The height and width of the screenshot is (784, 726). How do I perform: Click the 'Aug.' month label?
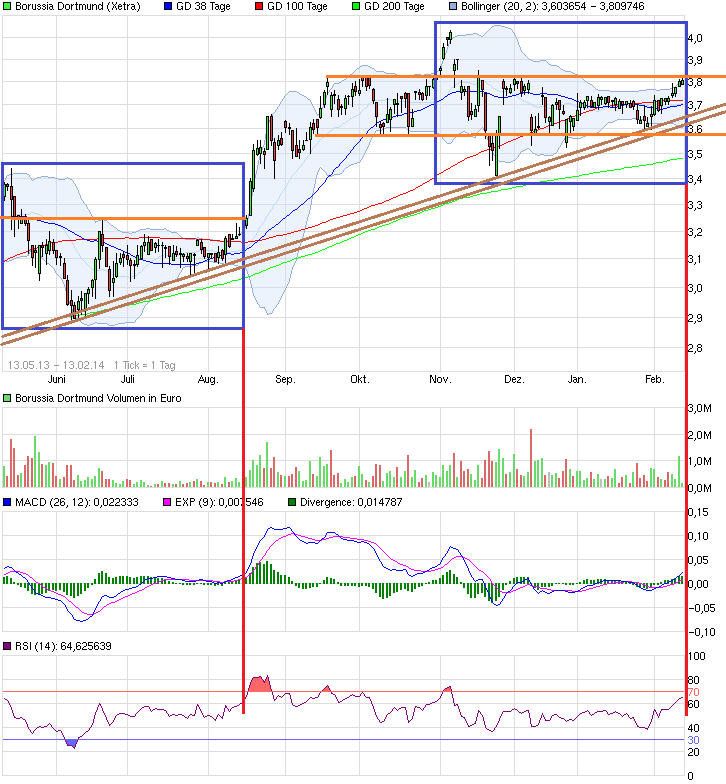coord(208,380)
